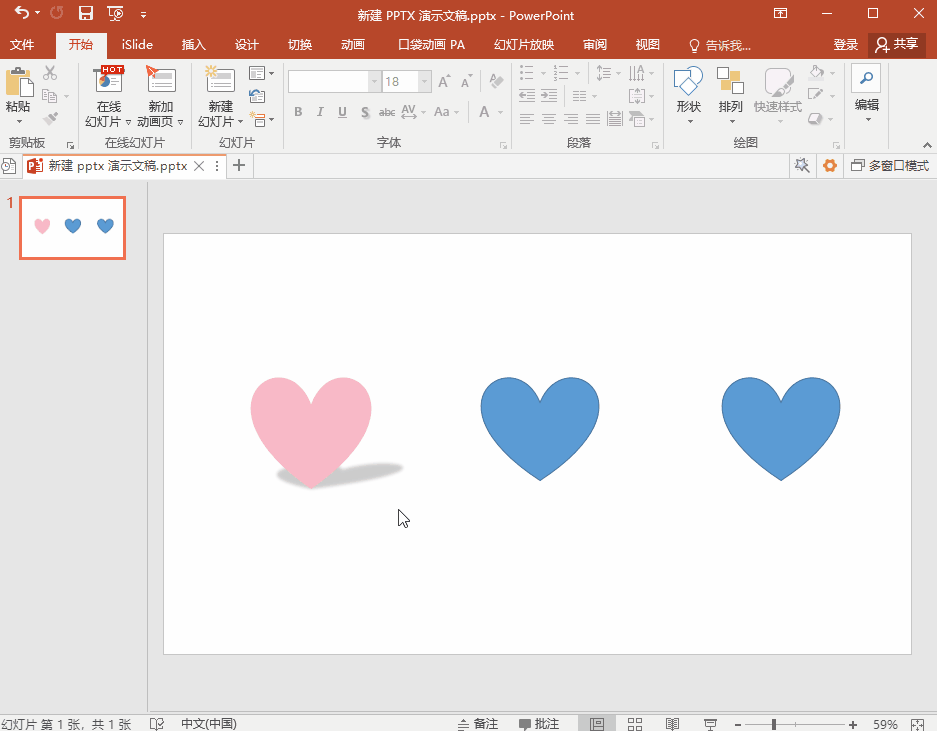Click the Copy icon in clipboard group
This screenshot has height=731, width=937.
pyautogui.click(x=50, y=95)
